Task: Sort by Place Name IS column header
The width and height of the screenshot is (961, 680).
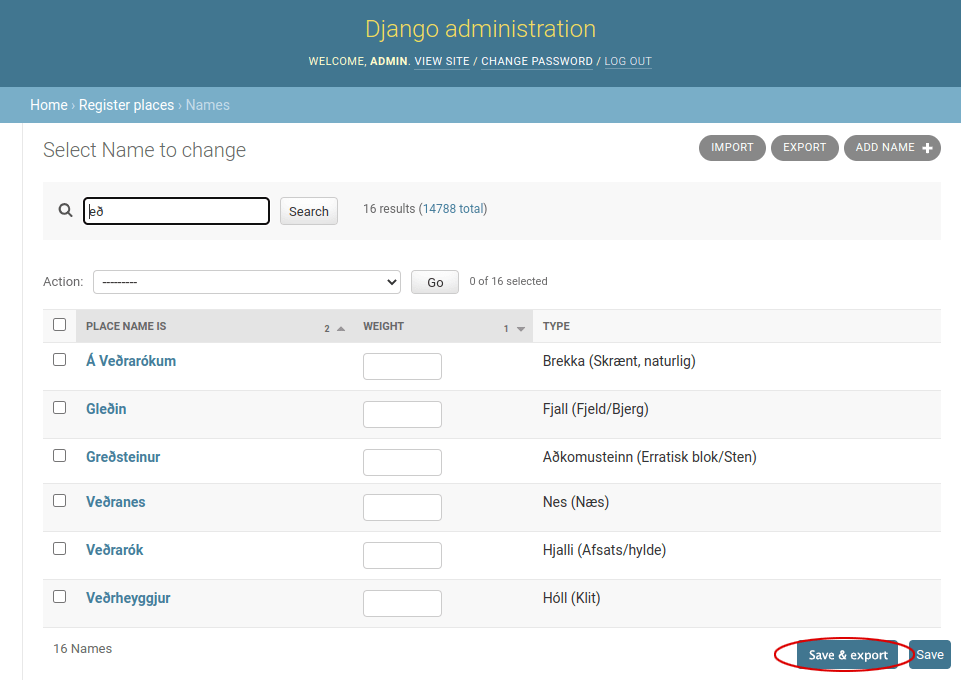Action: point(126,326)
